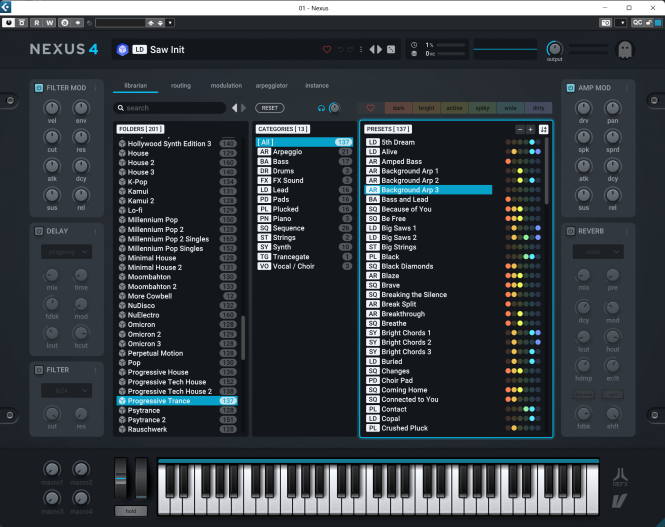This screenshot has height=527, width=665.
Task: Switch to the librarian tab
Action: tap(136, 86)
